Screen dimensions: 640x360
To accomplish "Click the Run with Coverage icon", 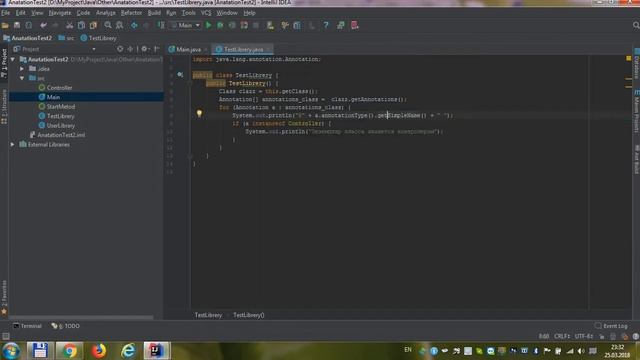I will pos(232,25).
